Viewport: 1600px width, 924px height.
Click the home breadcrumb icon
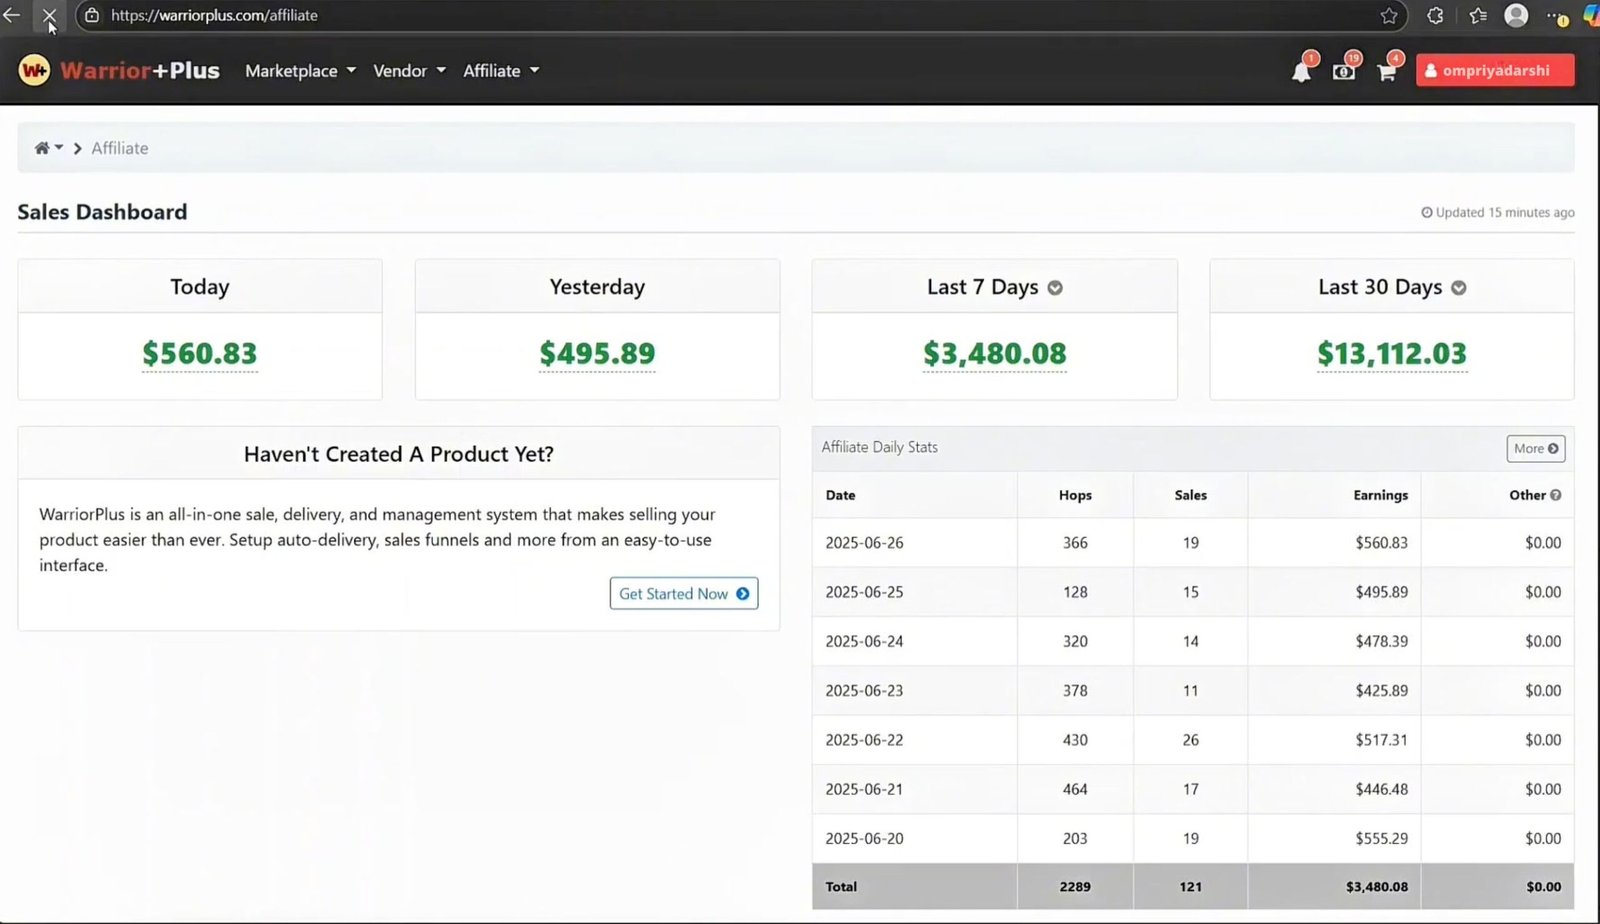click(x=42, y=148)
